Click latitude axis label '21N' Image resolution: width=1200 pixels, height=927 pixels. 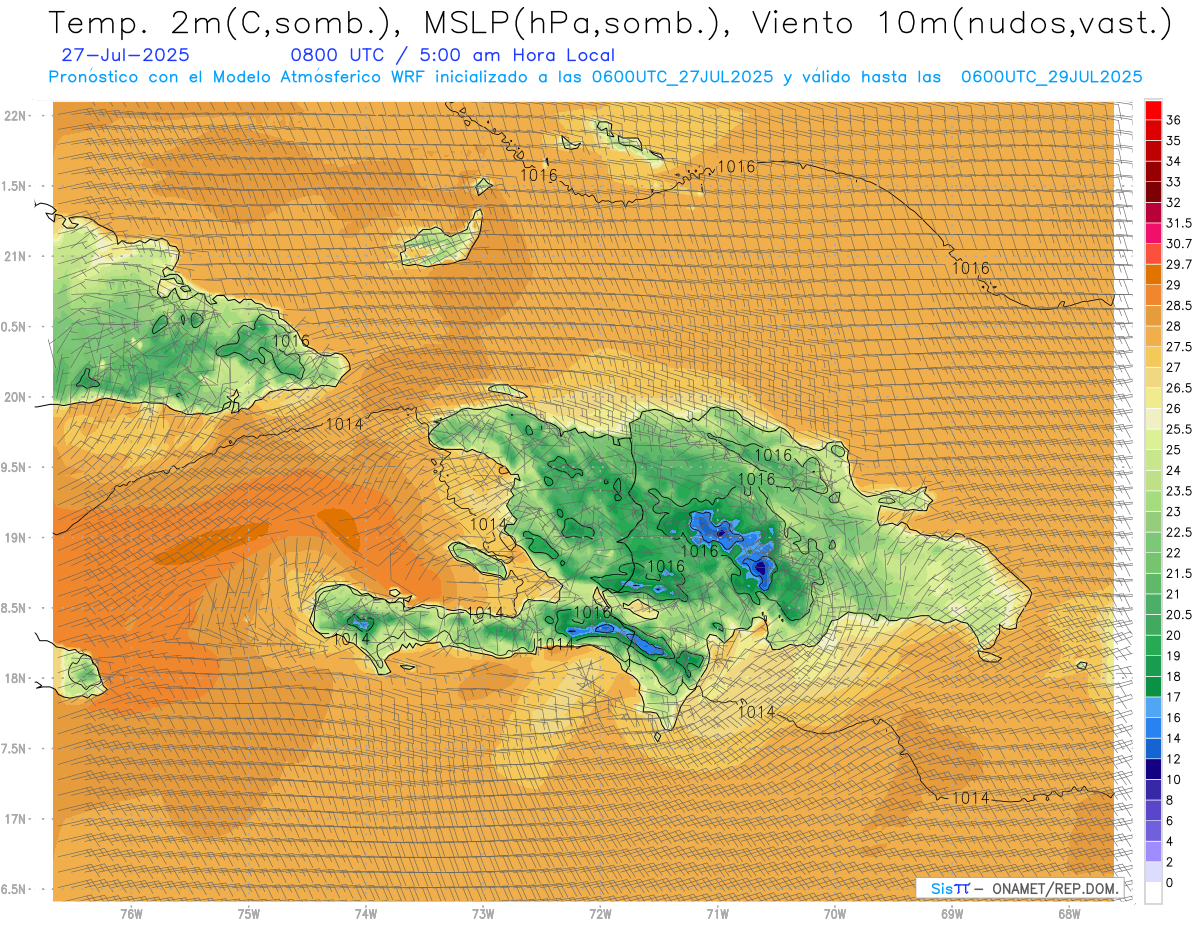16,257
